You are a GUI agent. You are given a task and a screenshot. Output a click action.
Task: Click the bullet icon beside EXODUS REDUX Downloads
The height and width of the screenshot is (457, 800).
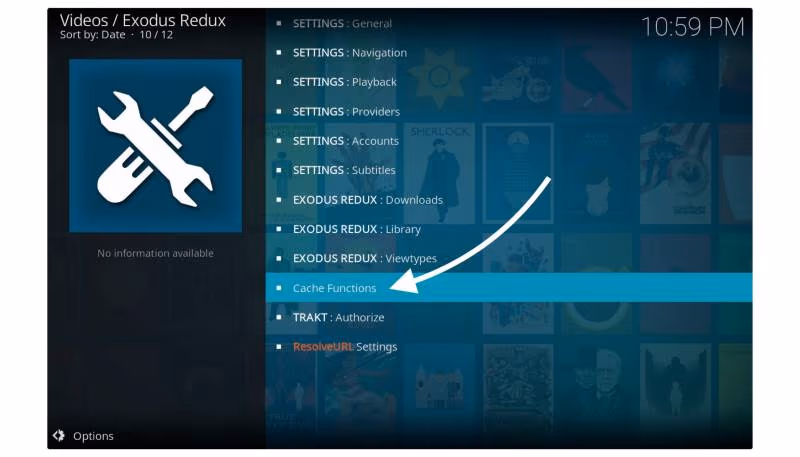click(279, 199)
